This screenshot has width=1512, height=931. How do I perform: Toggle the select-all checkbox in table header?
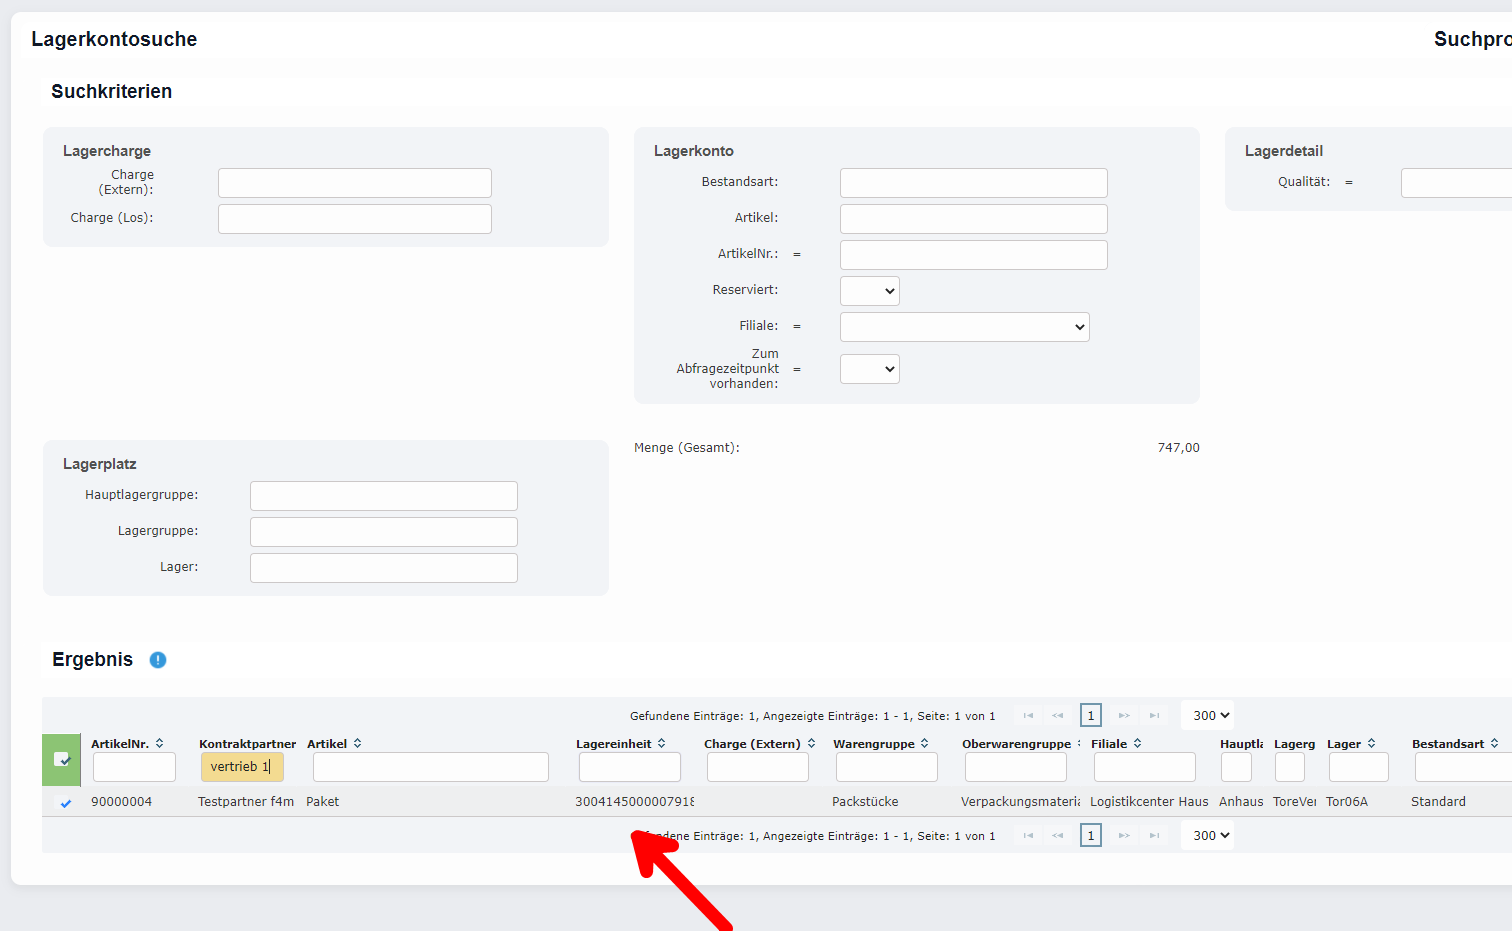click(61, 759)
